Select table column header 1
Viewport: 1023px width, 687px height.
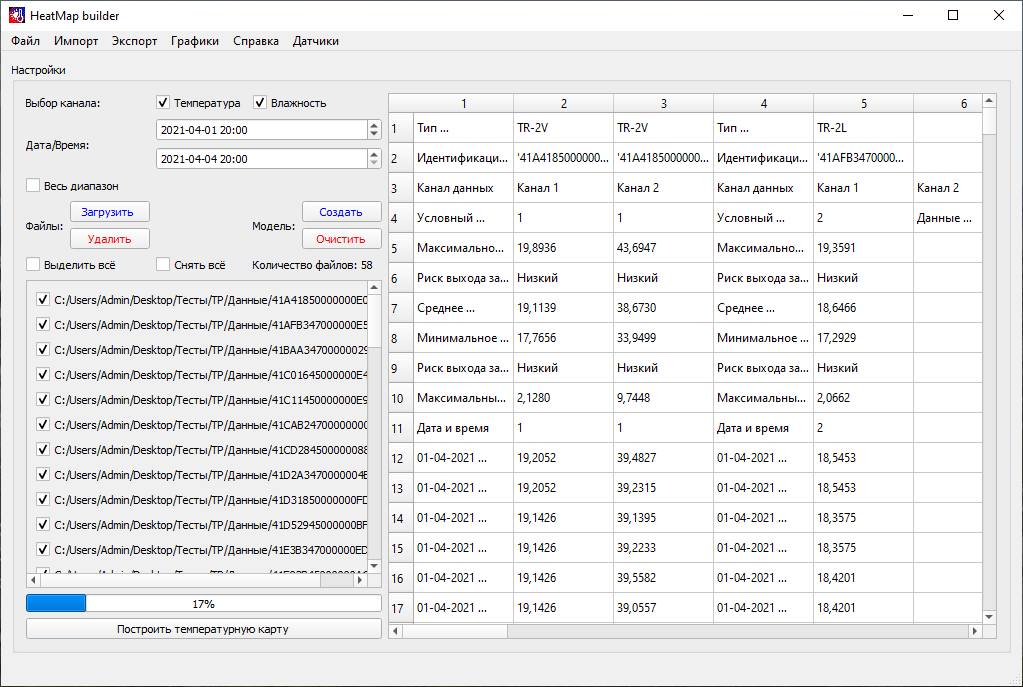pos(463,103)
